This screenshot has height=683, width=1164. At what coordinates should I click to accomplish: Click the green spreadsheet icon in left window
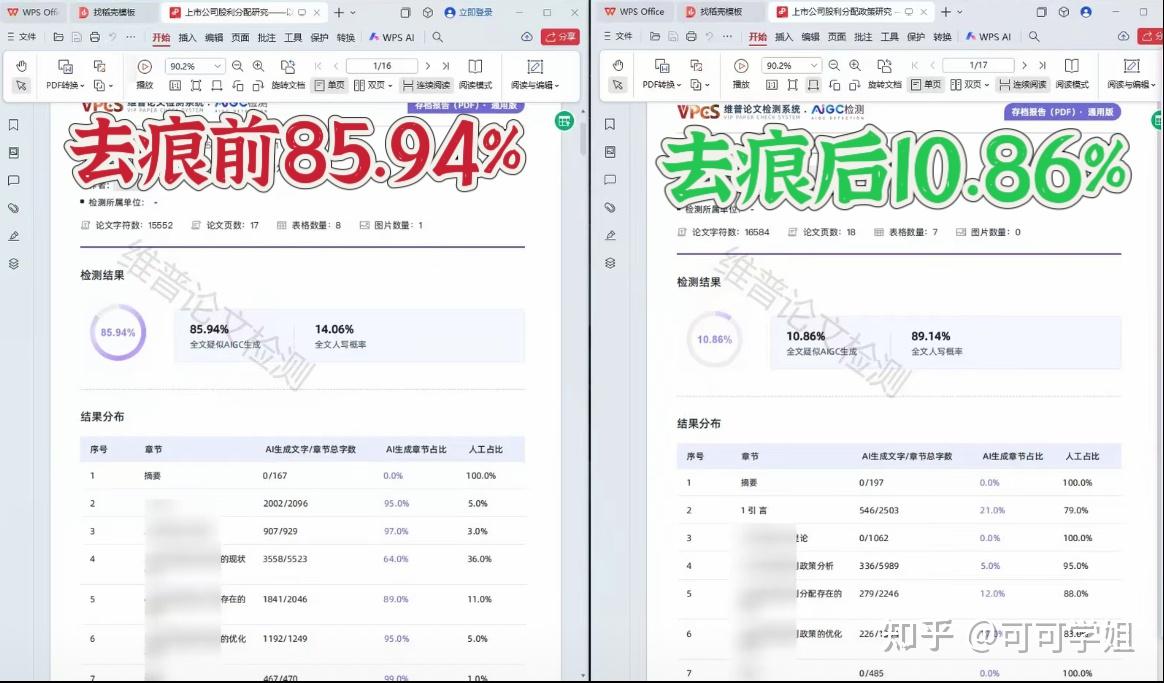pyautogui.click(x=564, y=121)
